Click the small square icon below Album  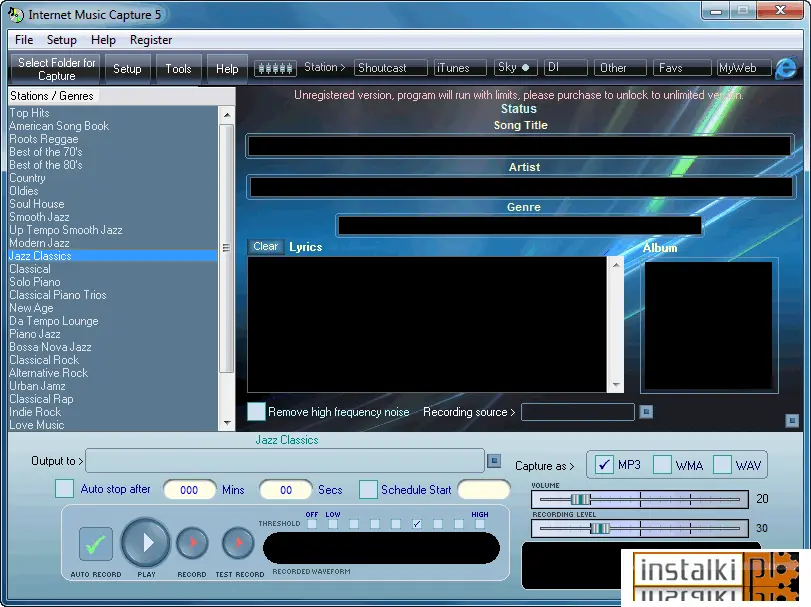[x=792, y=420]
